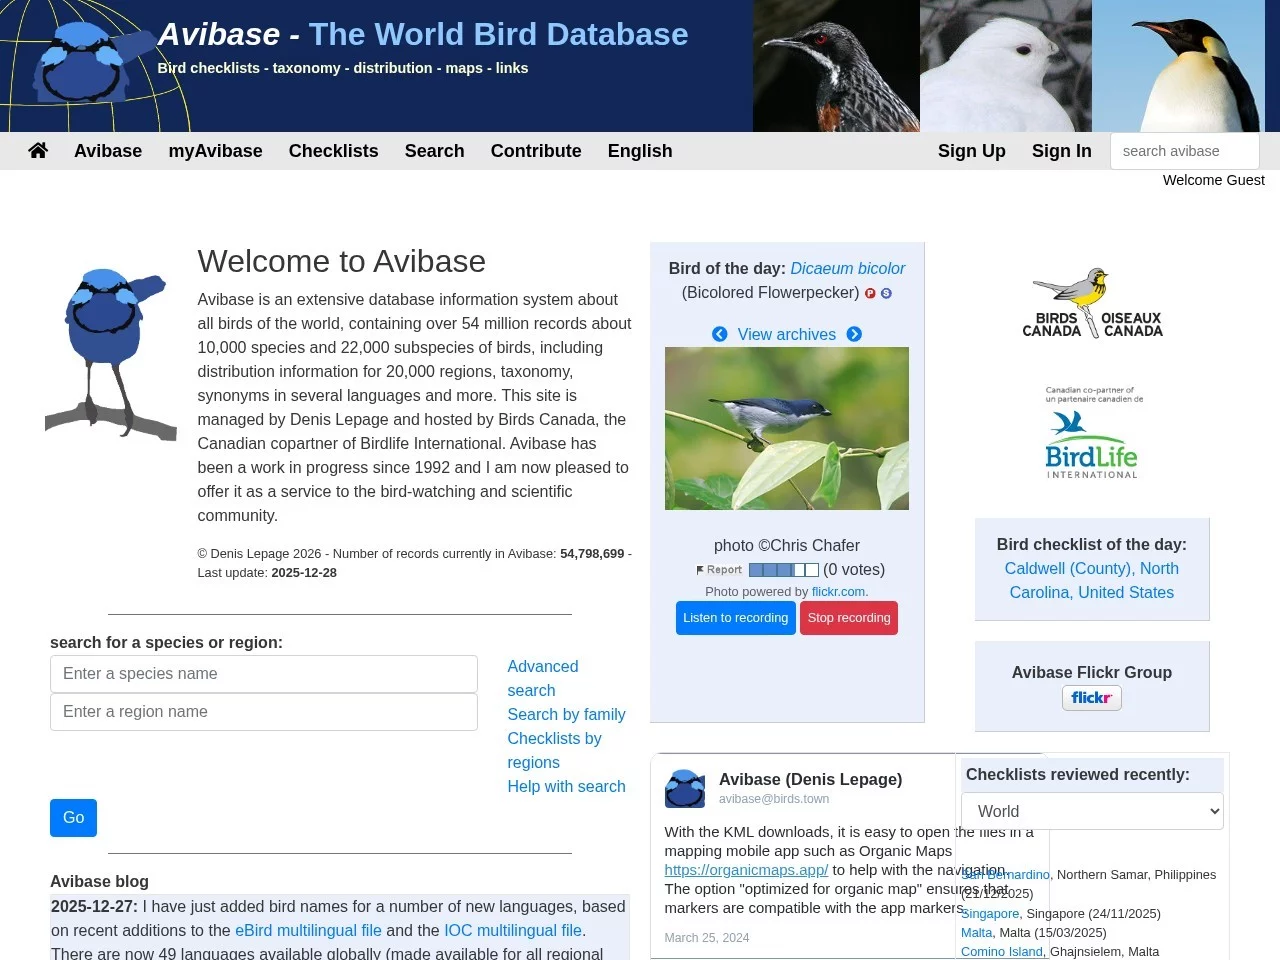Click the home icon in navigation bar
The width and height of the screenshot is (1280, 960).
click(x=37, y=149)
